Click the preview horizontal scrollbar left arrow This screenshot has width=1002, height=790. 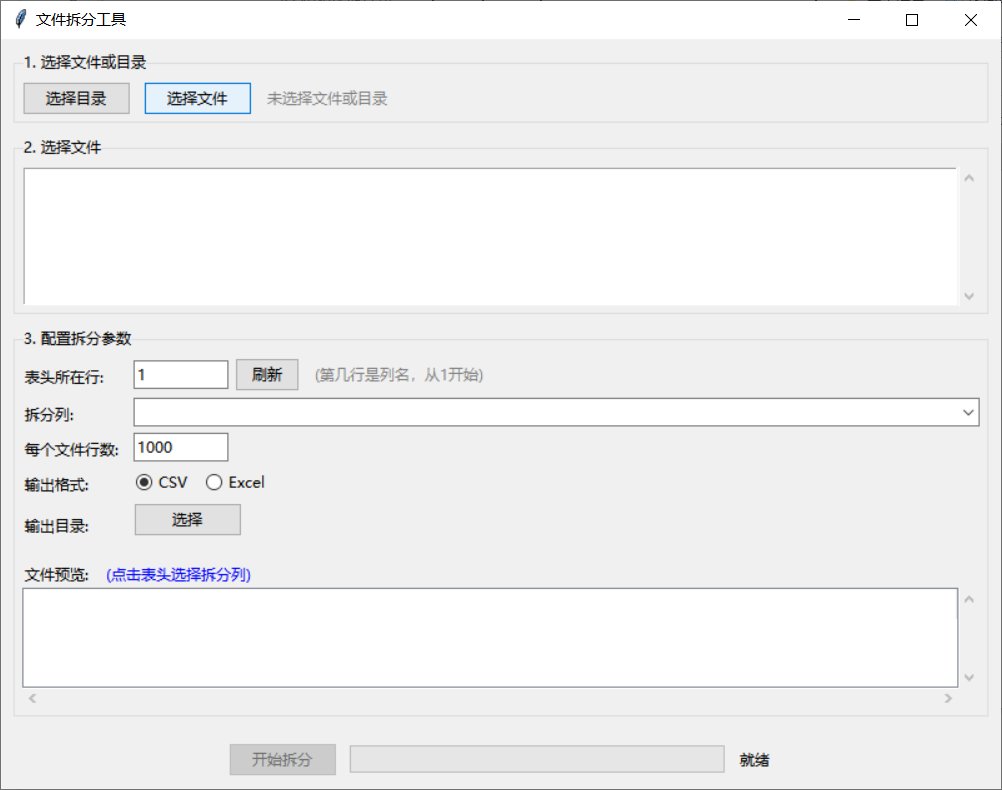tap(30, 698)
